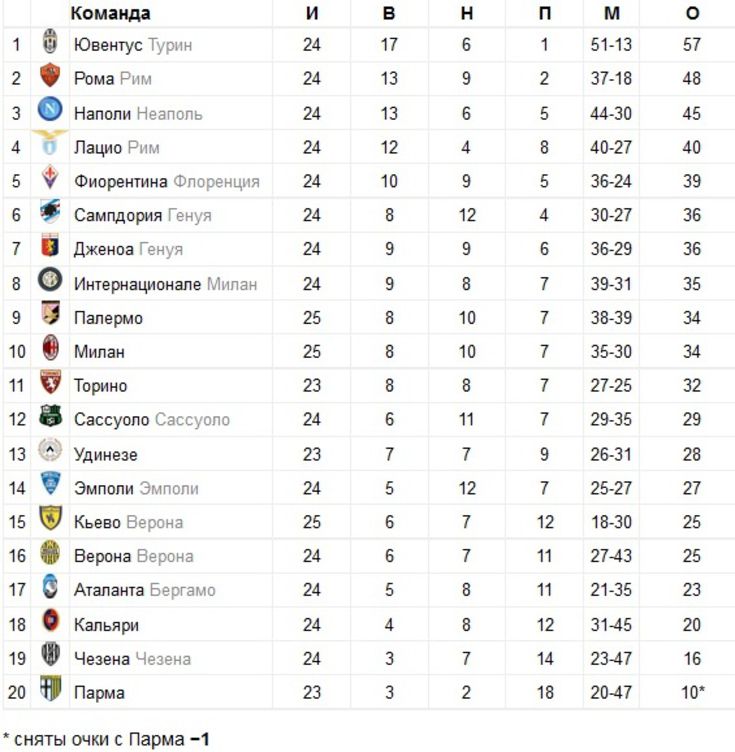This screenshot has height=752, width=735.
Task: Open the Кальяри team link
Action: [x=106, y=625]
